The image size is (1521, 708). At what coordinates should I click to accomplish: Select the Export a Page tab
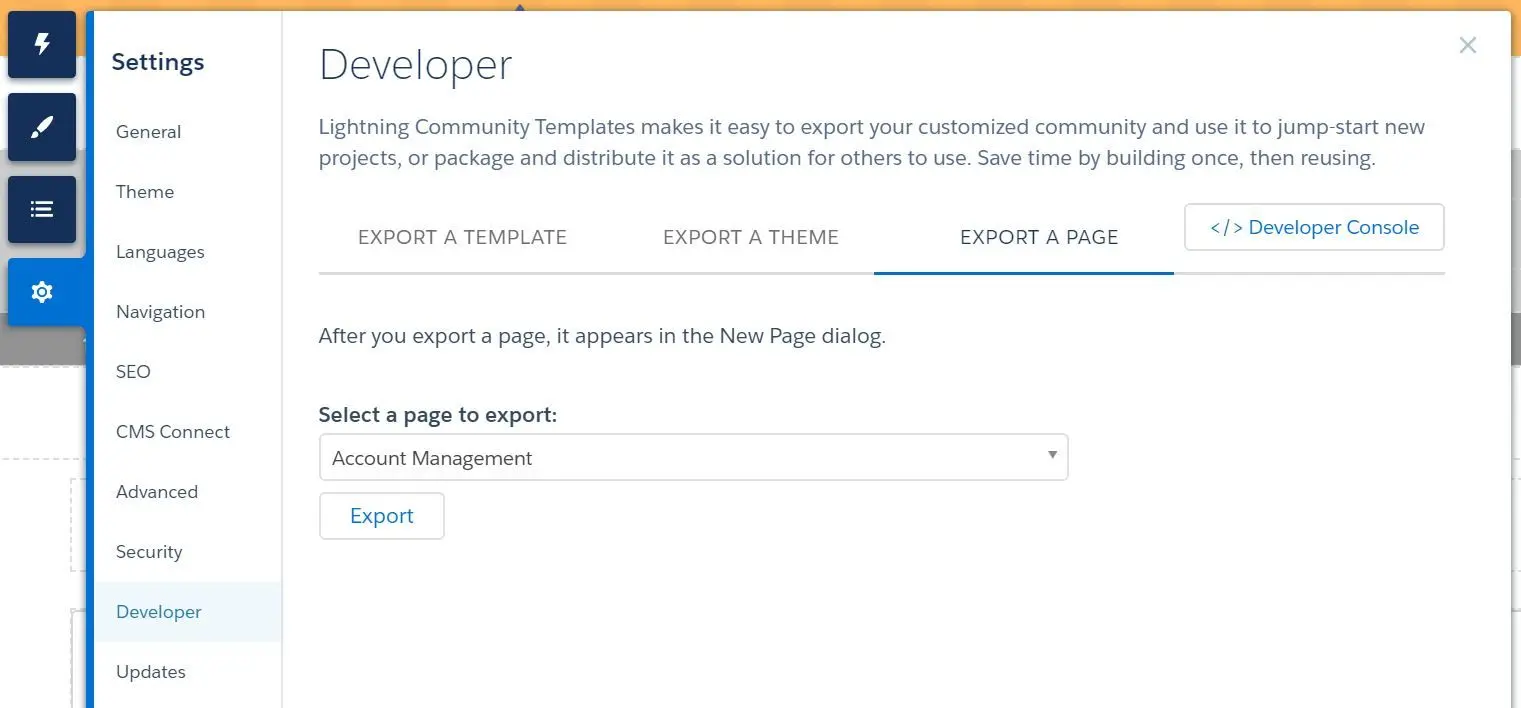tap(1039, 238)
